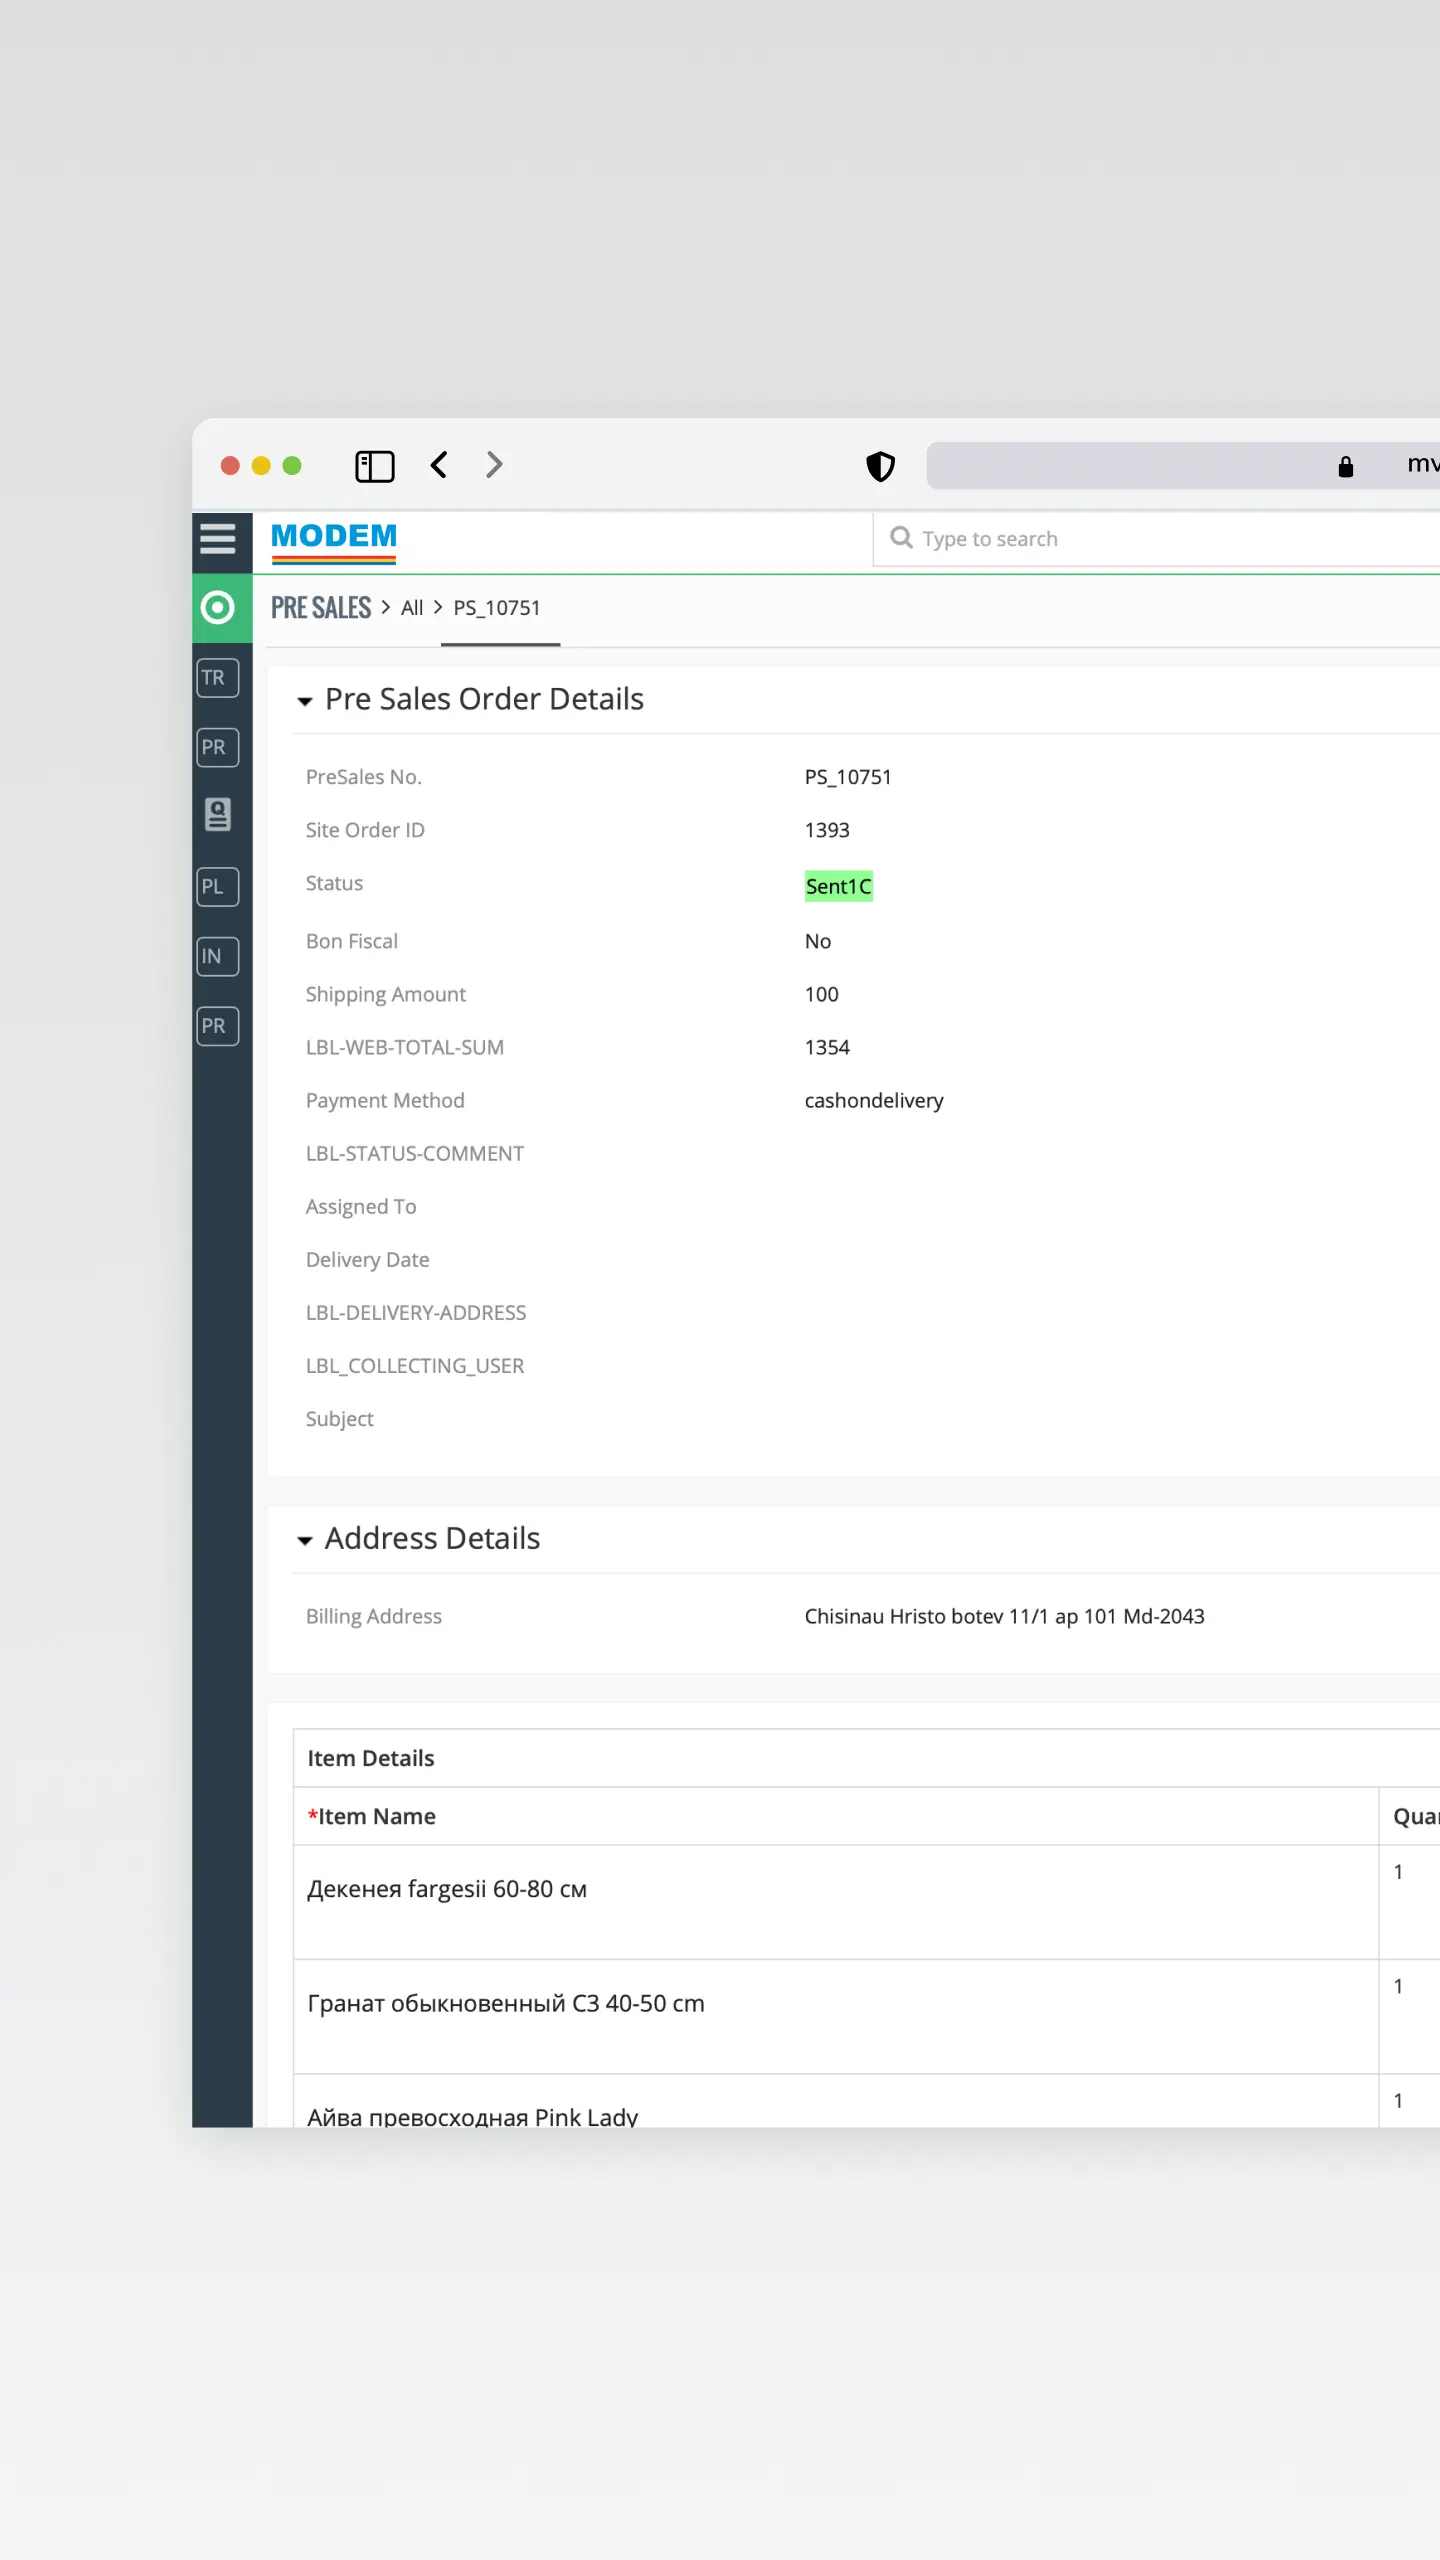Select item Гранат обыкновенный C3 40-50 cm

506,2003
